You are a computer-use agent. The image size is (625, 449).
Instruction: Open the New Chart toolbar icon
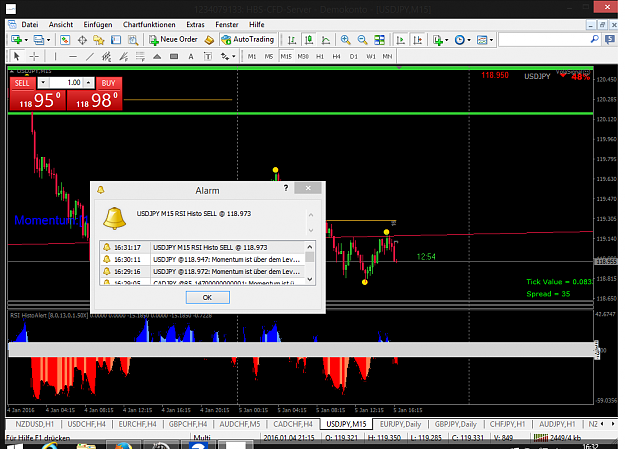16,40
